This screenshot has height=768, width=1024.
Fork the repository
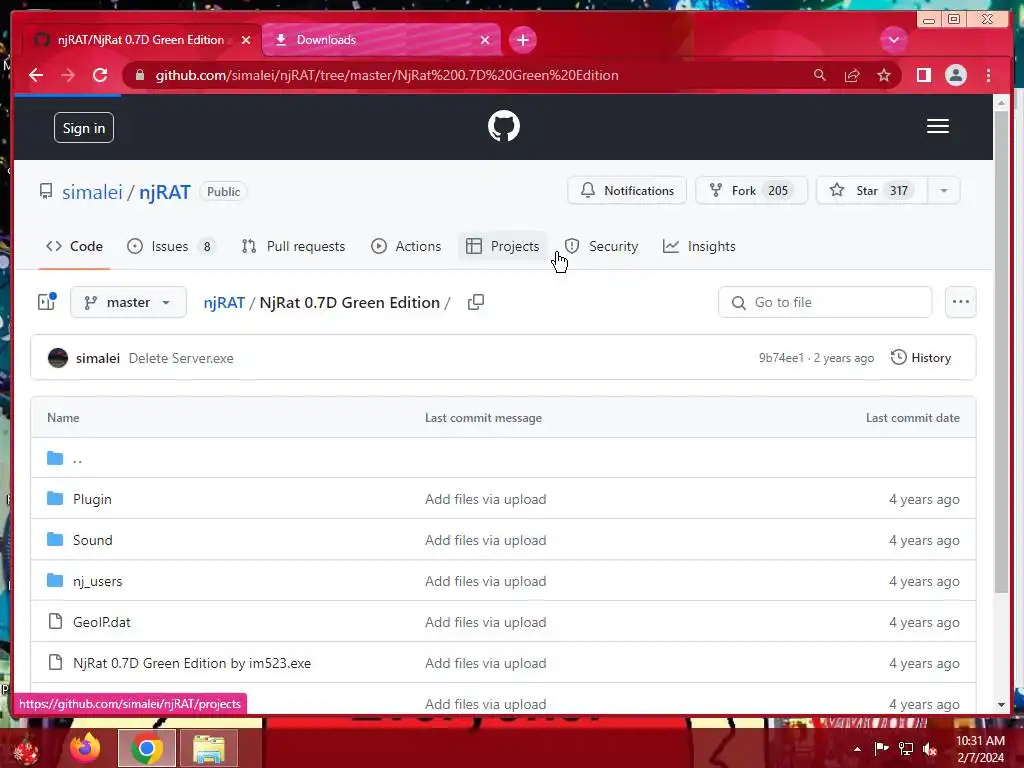[x=751, y=191]
